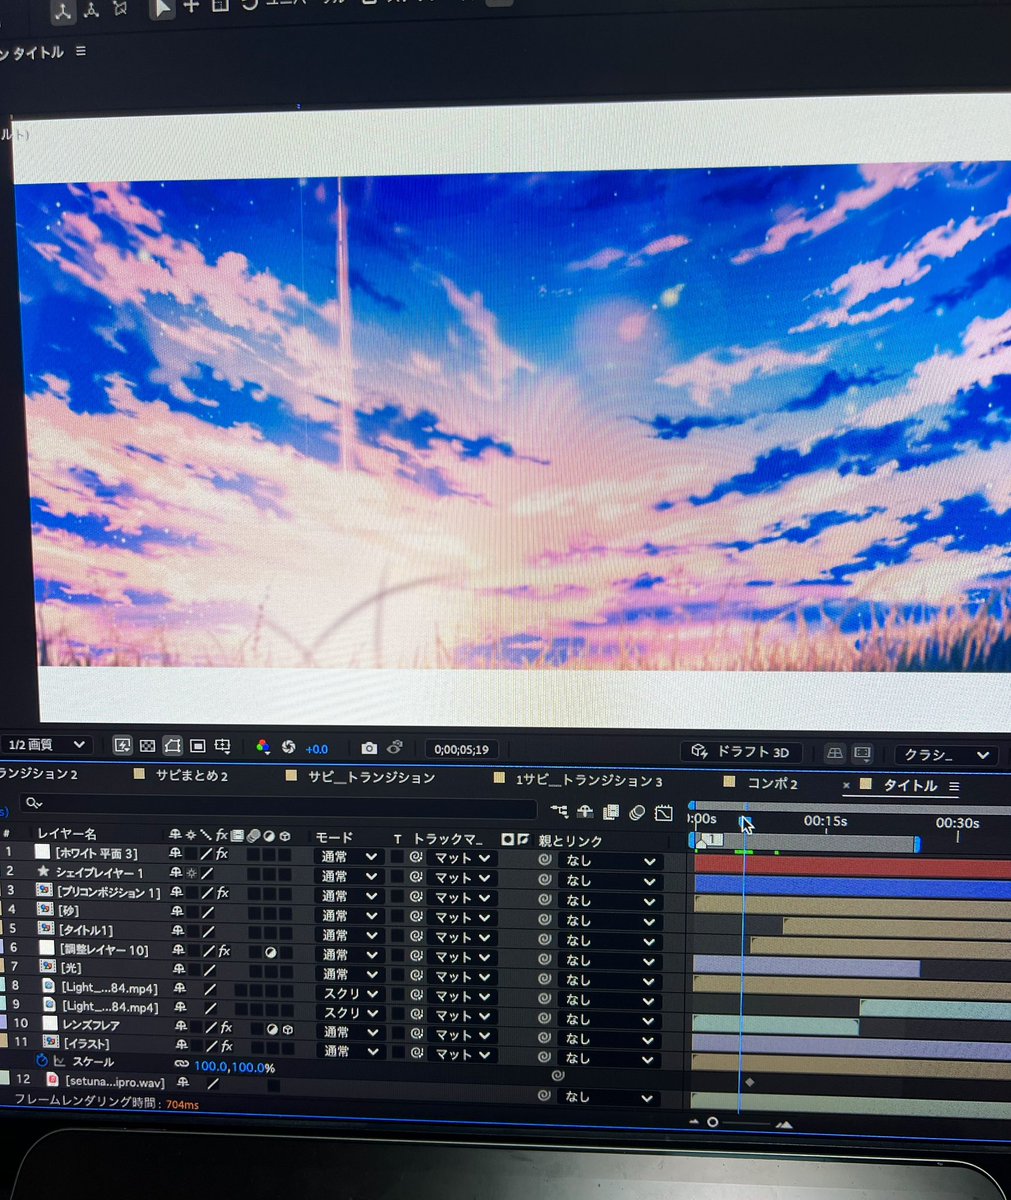Open the 1/2画質 resolution dropdown

click(47, 745)
